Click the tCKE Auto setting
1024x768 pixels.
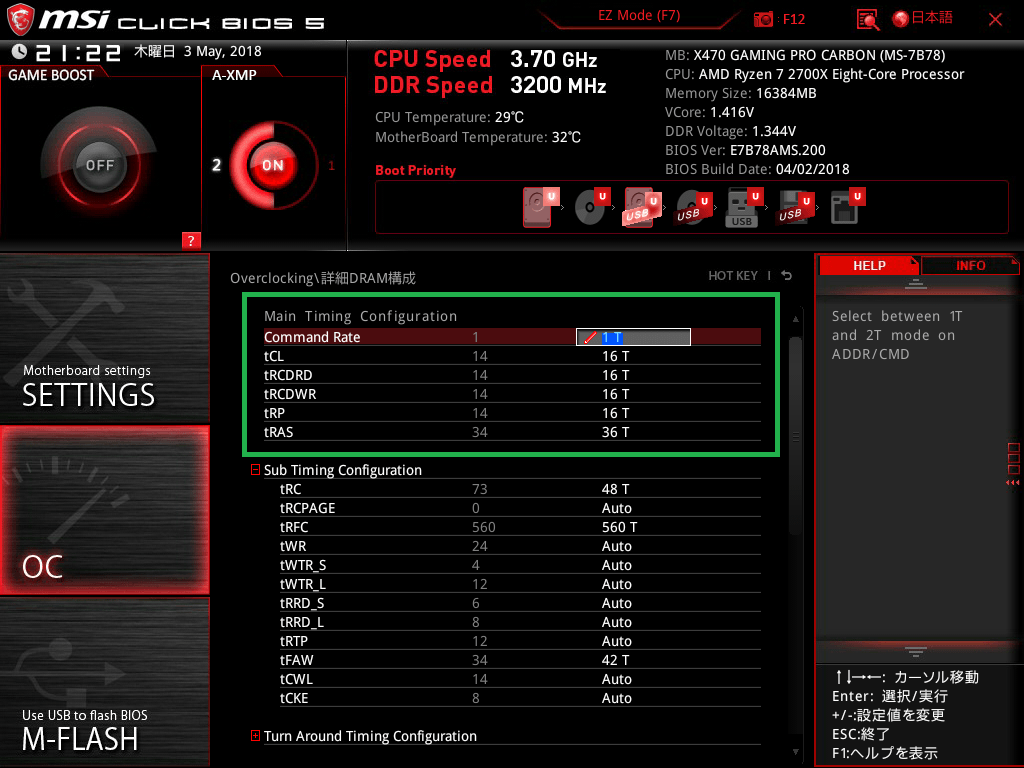[616, 698]
